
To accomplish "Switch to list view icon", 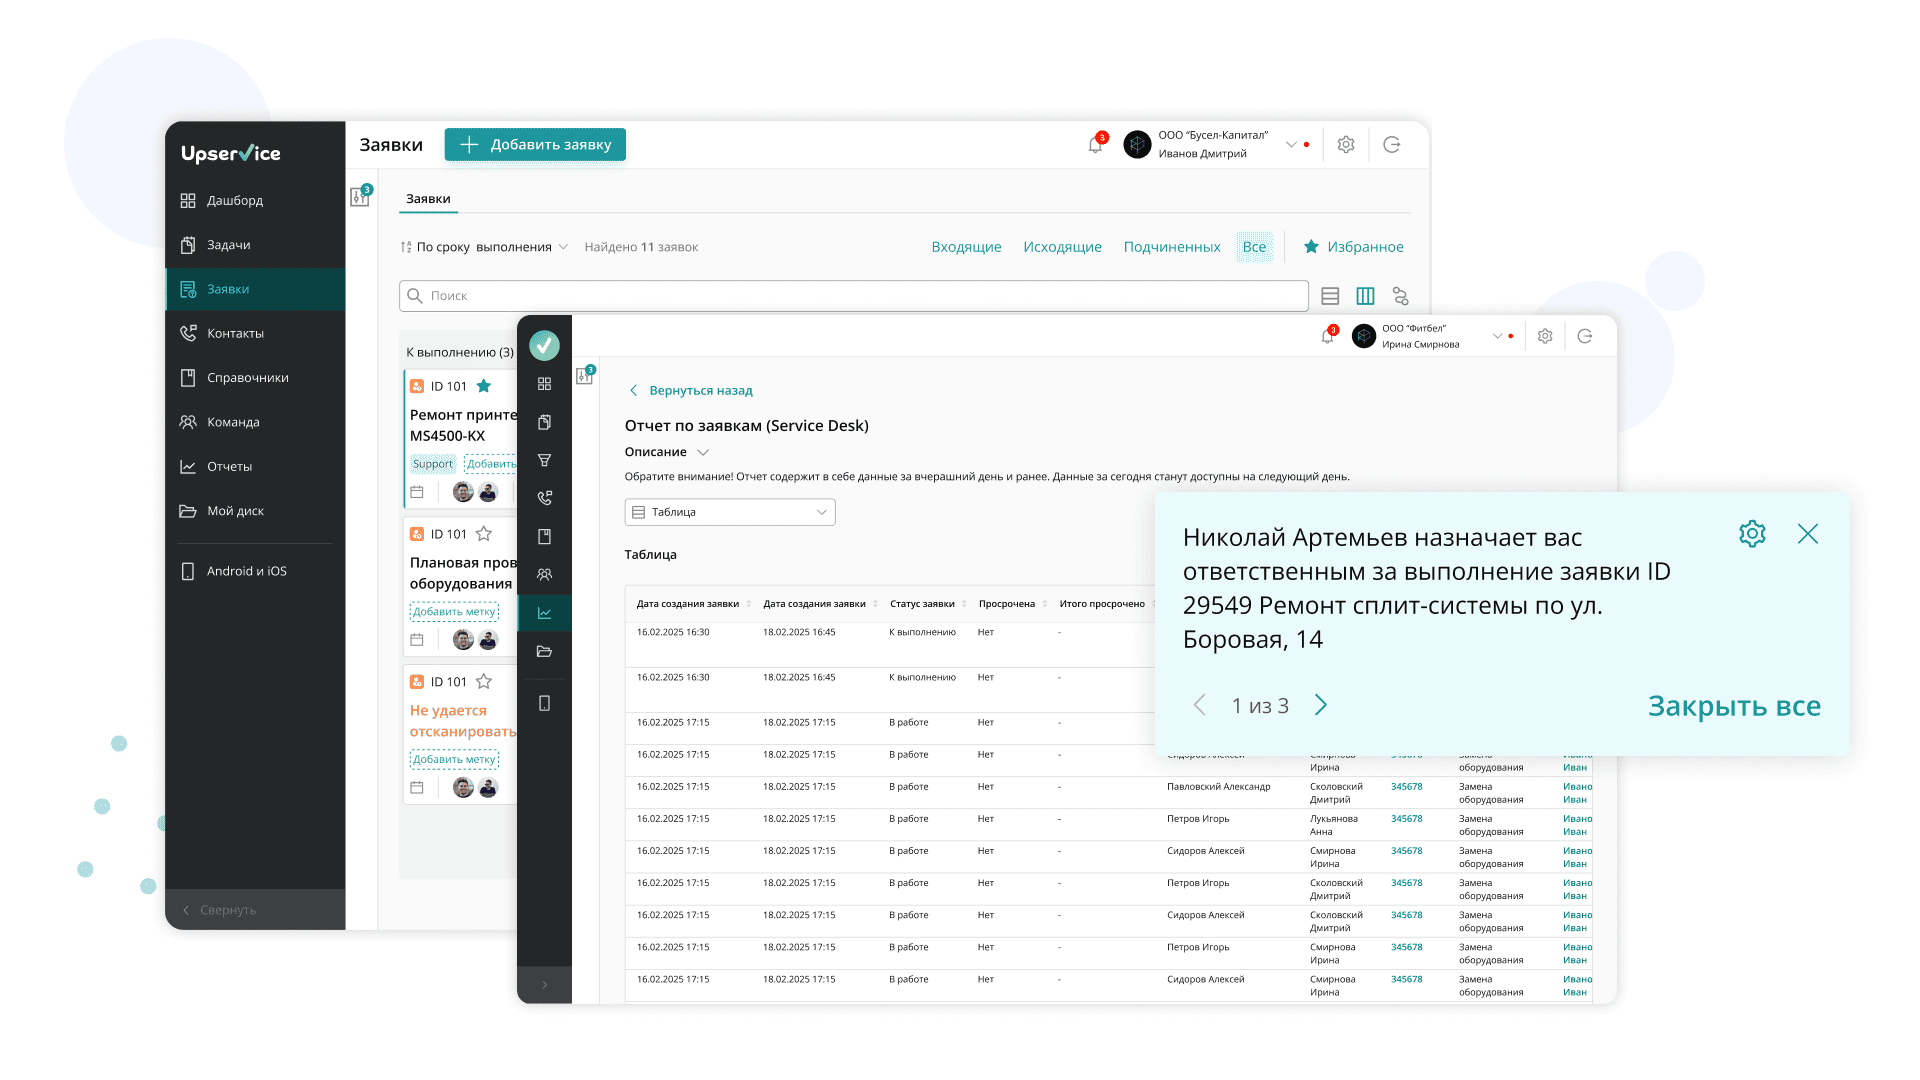I will pyautogui.click(x=1330, y=296).
